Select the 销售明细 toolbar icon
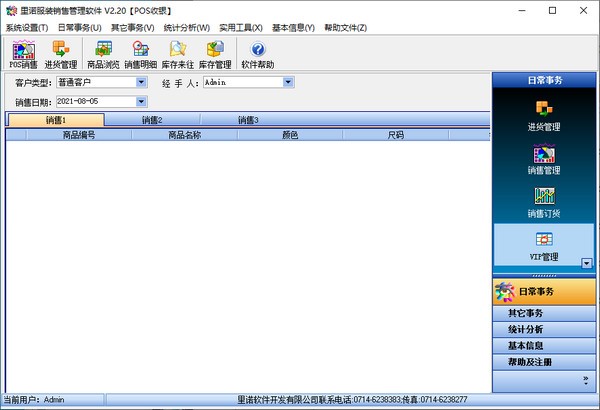Screen dimensions: 600x410 coord(141,54)
